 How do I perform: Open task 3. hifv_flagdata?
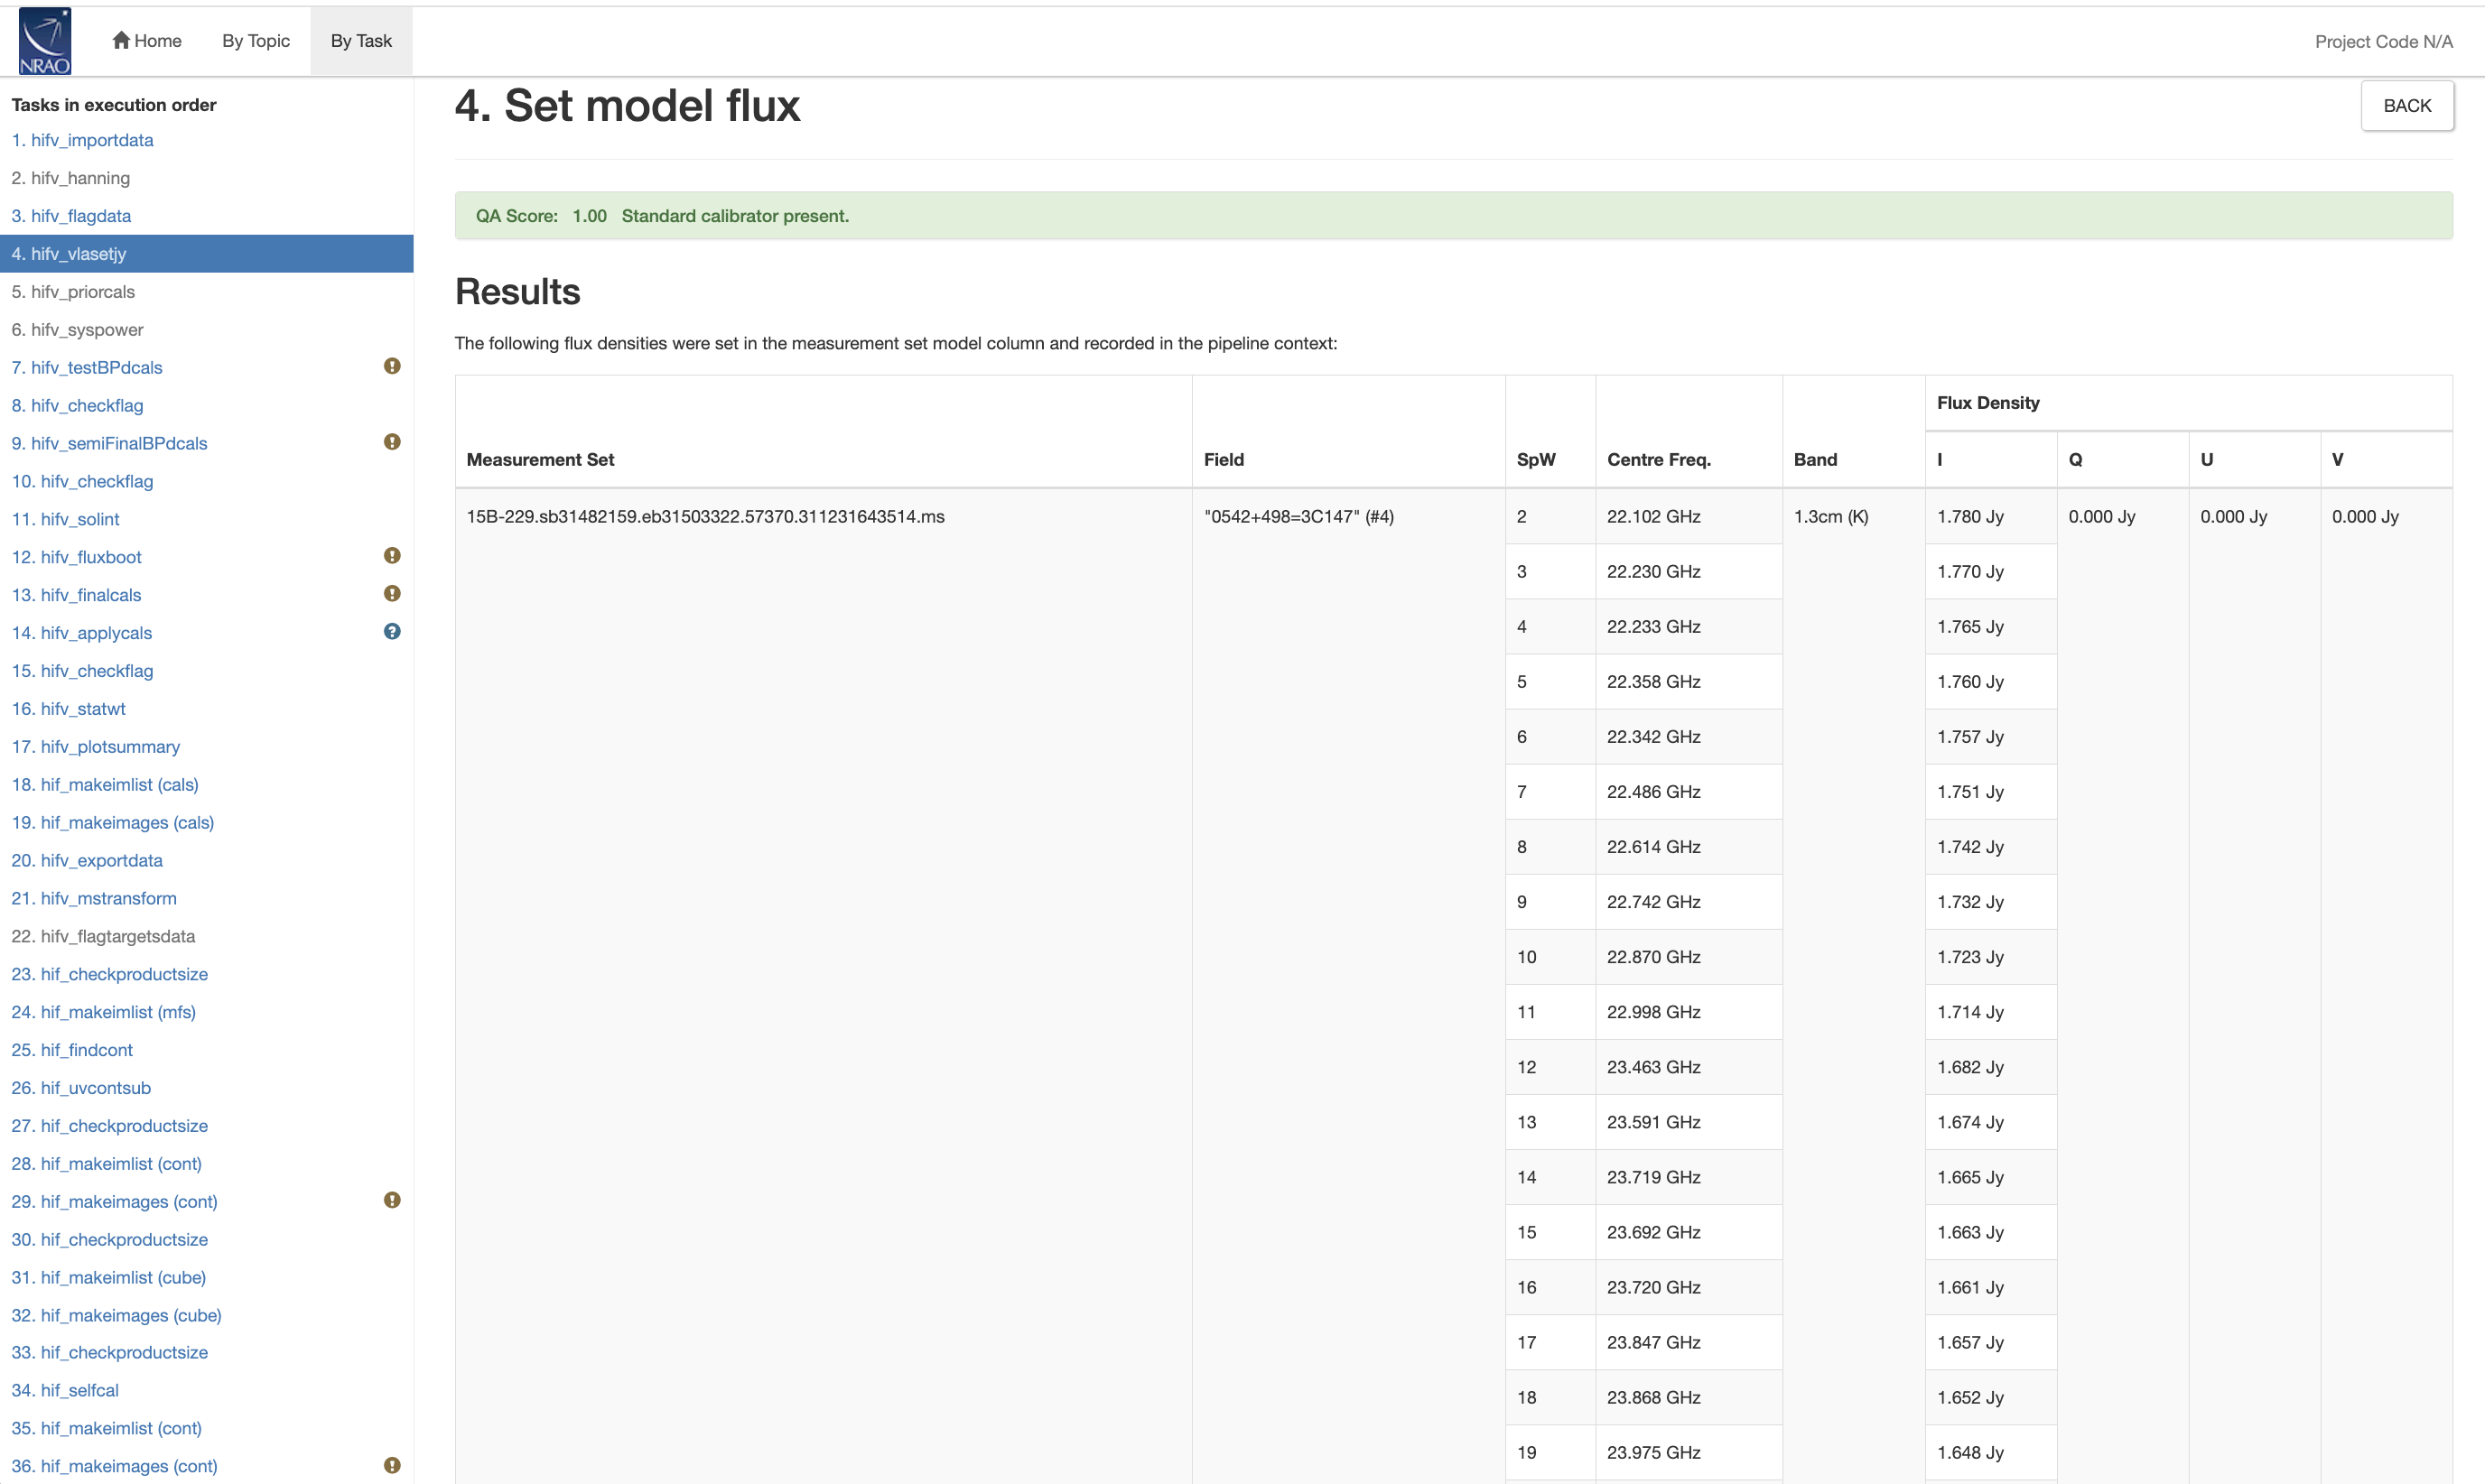[x=71, y=216]
